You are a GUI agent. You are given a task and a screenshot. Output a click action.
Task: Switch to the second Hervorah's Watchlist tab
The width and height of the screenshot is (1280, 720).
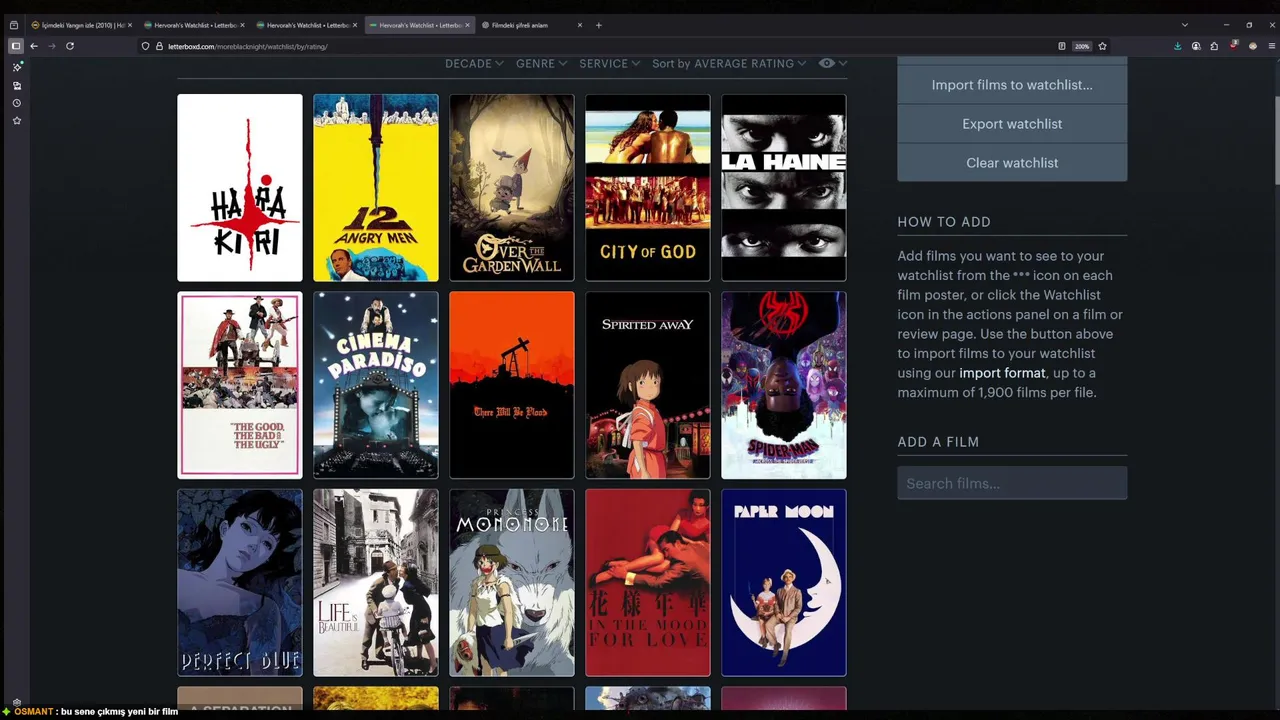[195, 25]
